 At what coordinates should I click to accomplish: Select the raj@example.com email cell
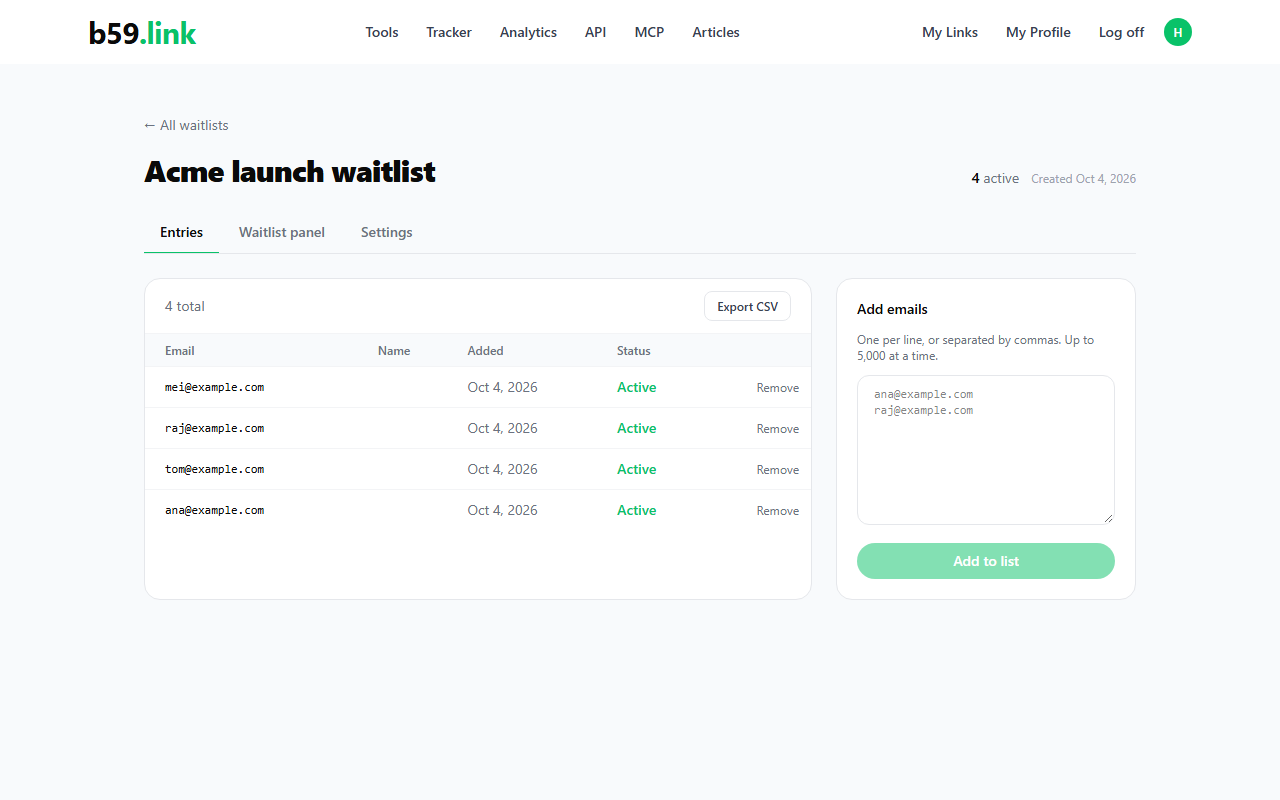(215, 428)
